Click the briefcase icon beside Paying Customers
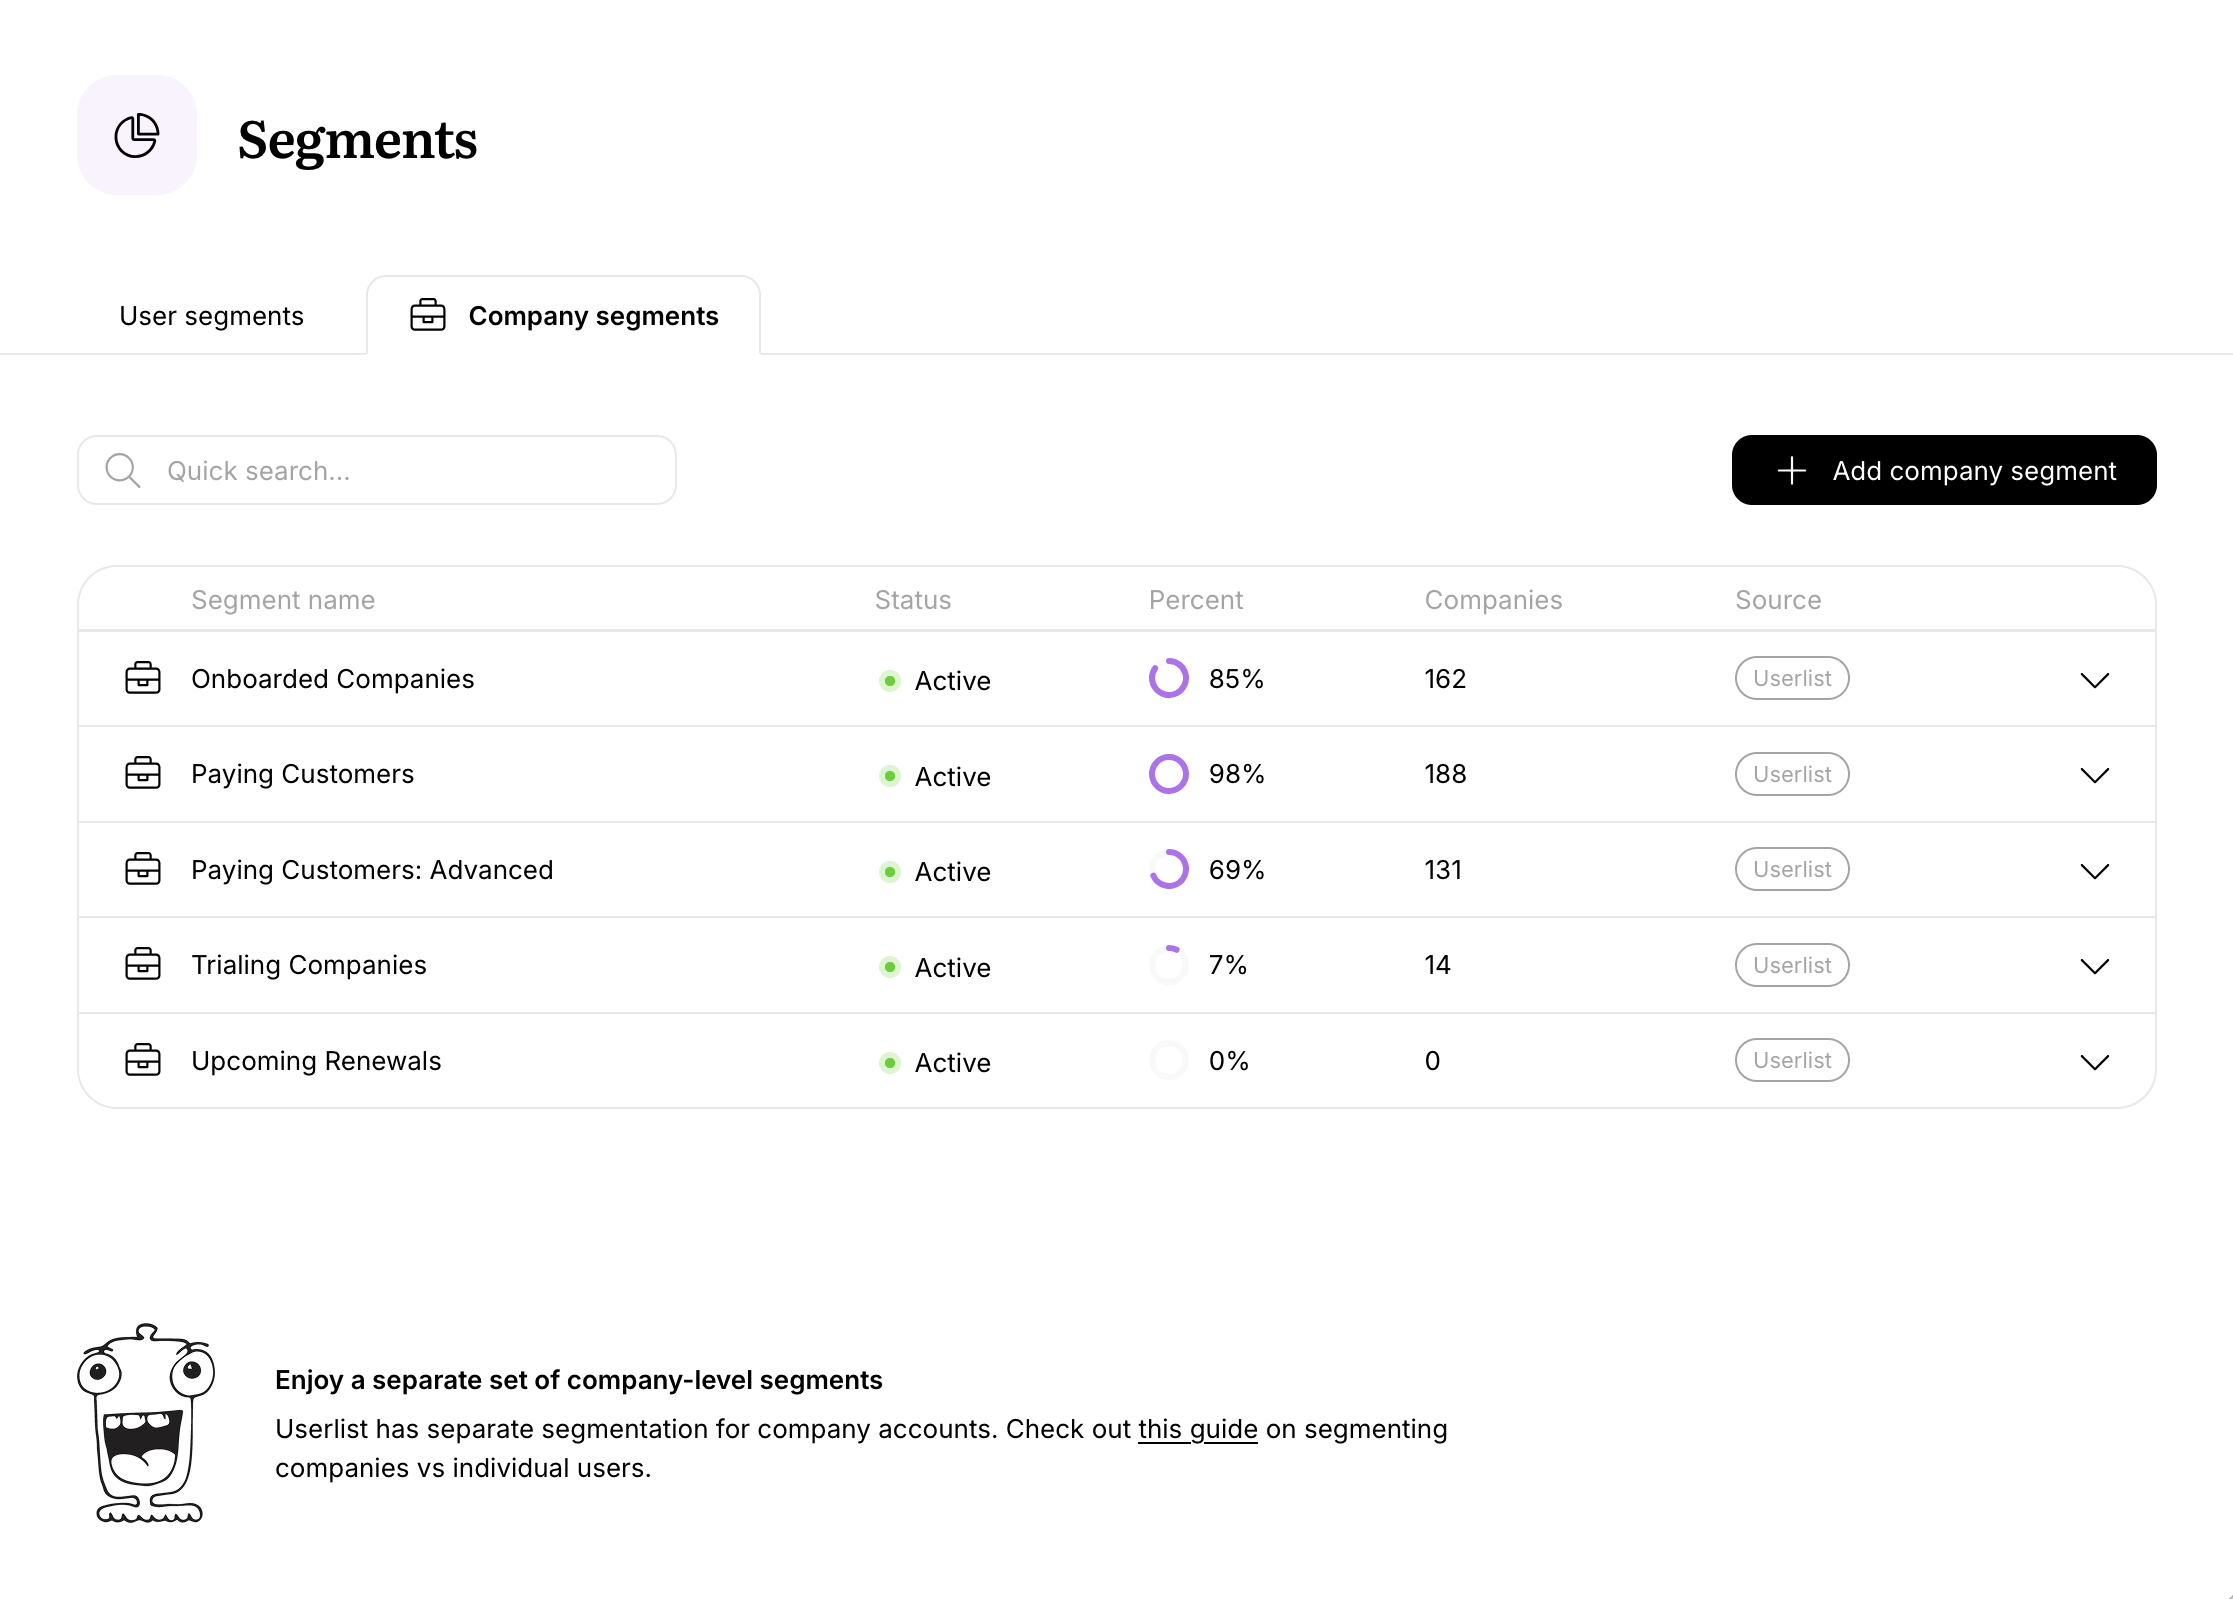The image size is (2233, 1601). 144,773
